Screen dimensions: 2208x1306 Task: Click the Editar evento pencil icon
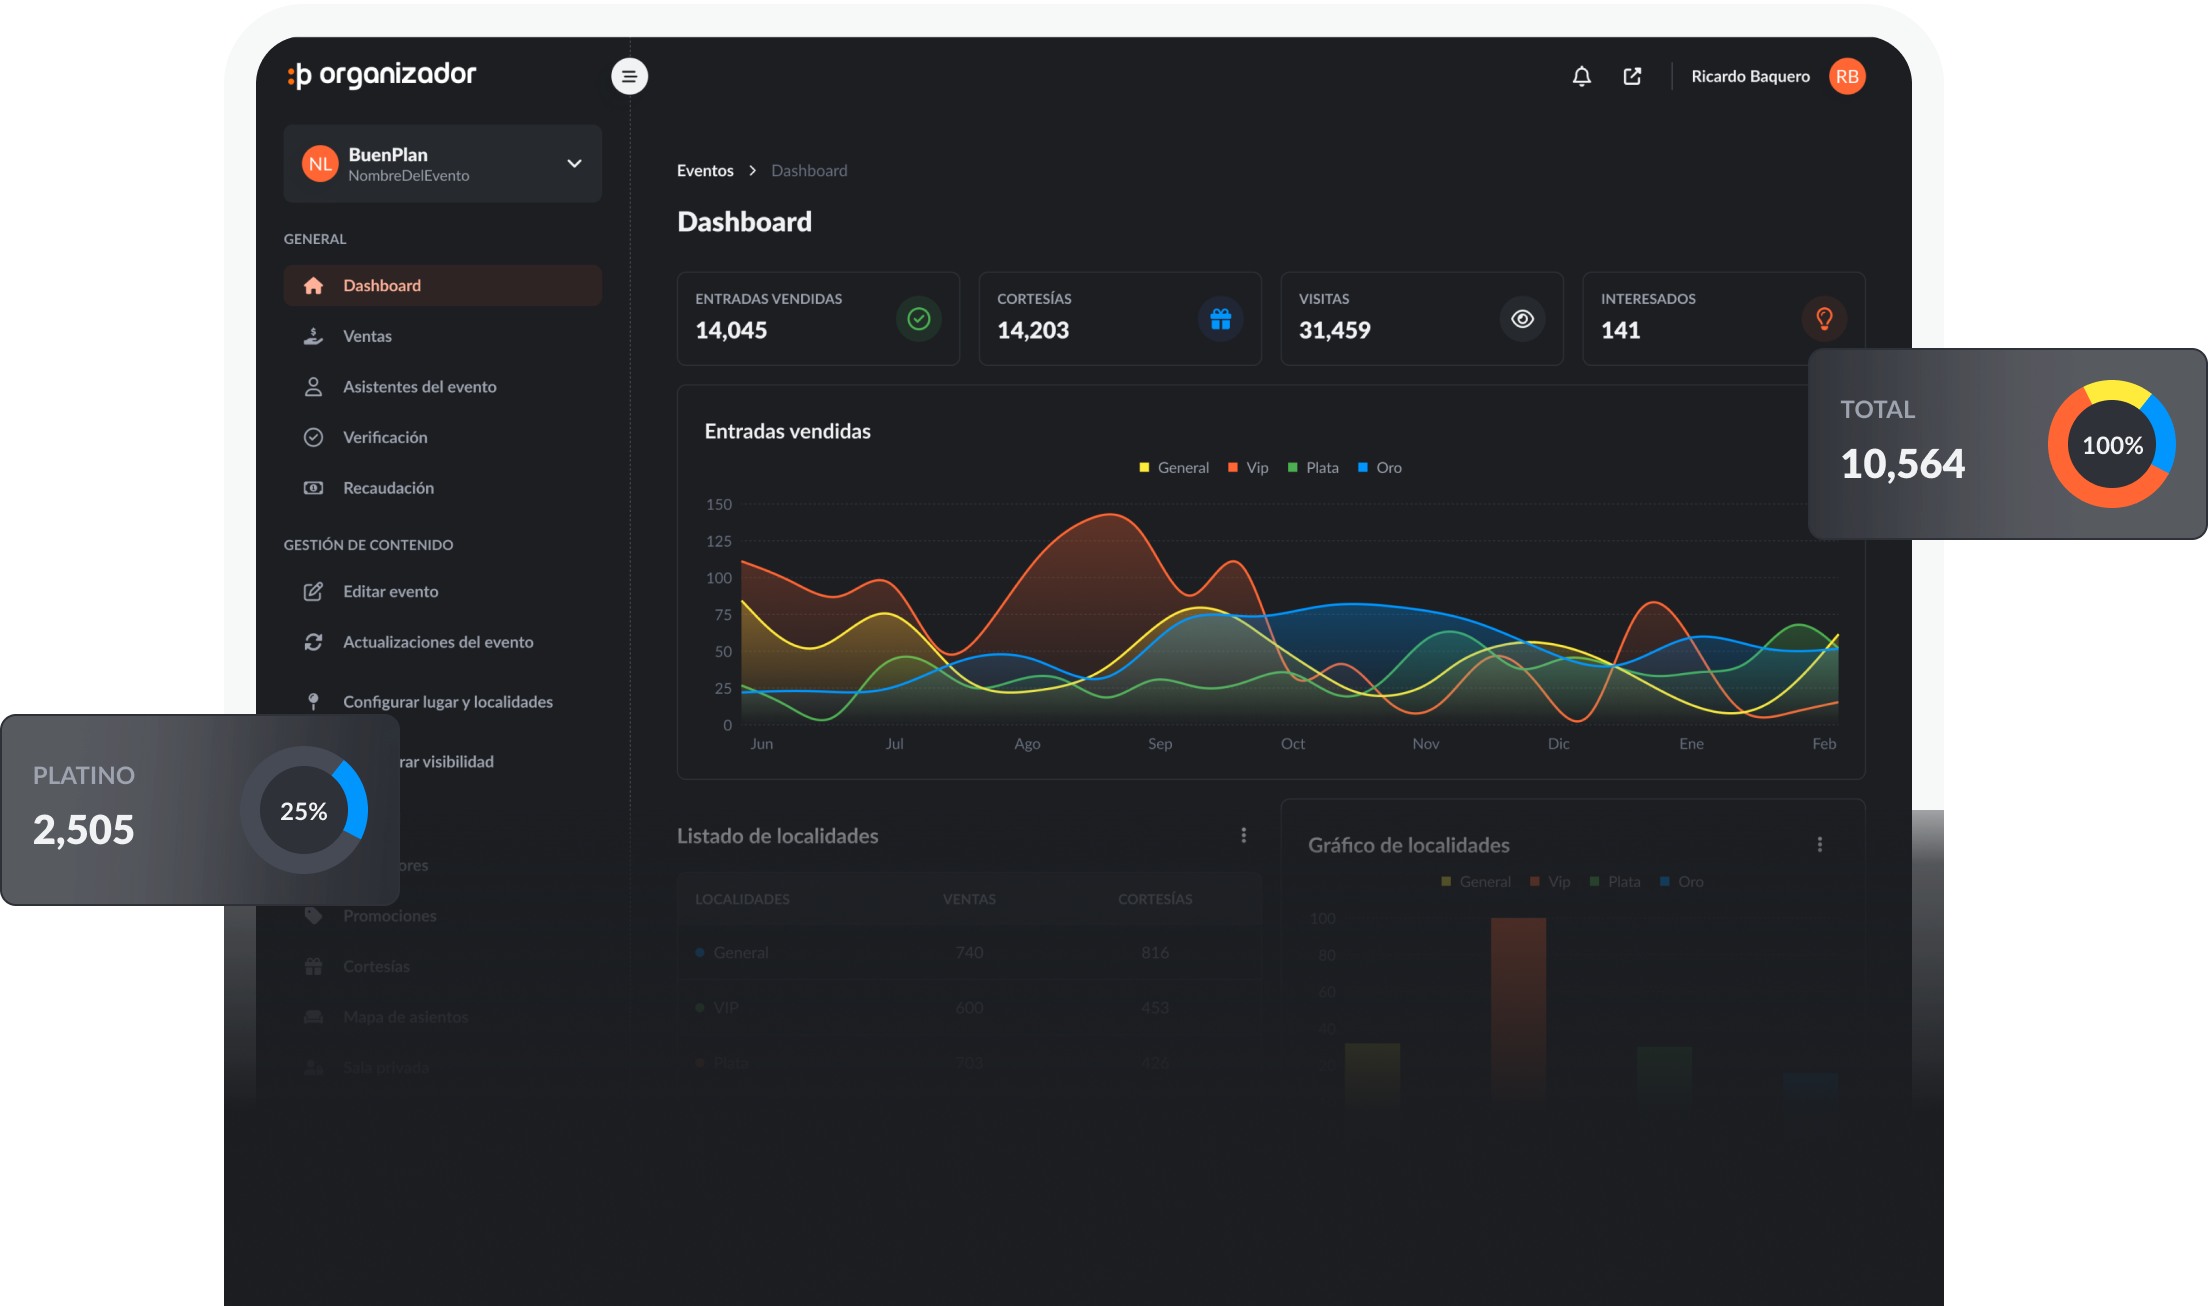coord(314,591)
